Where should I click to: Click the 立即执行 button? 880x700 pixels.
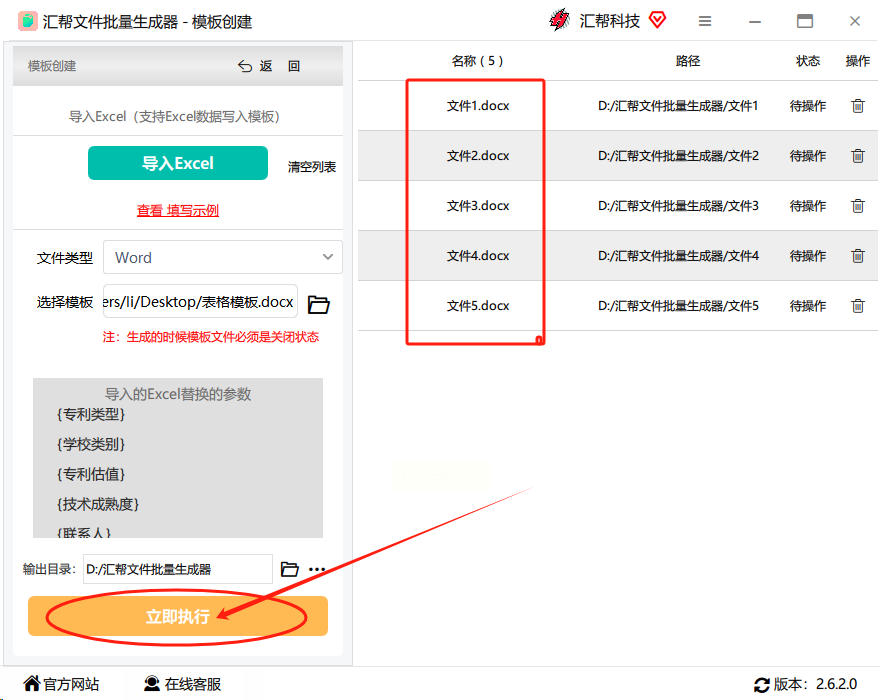(178, 616)
